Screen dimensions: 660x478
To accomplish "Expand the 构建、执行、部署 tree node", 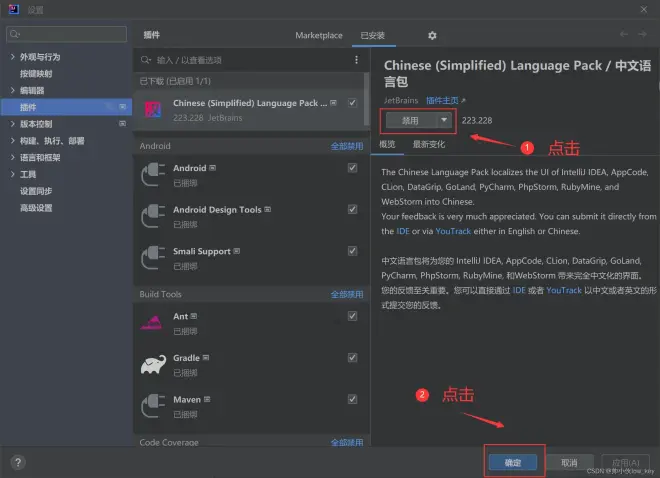I will coord(12,141).
